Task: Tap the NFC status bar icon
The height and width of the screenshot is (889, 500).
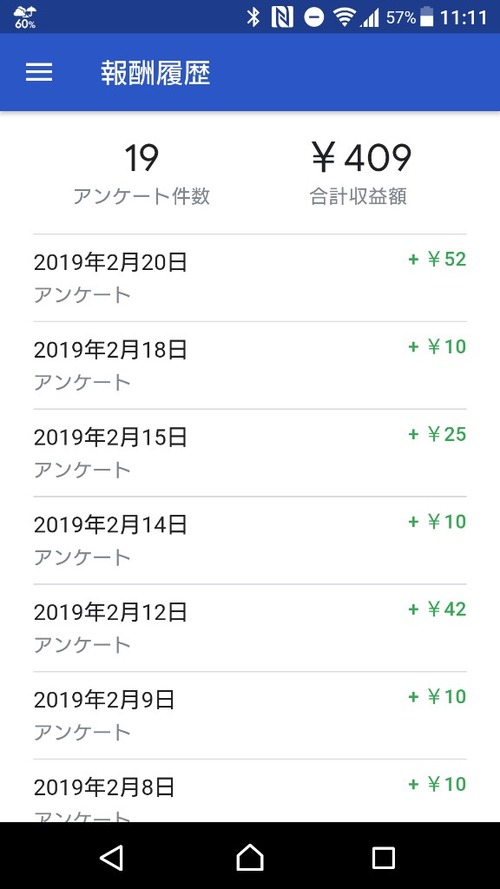Action: [x=282, y=18]
